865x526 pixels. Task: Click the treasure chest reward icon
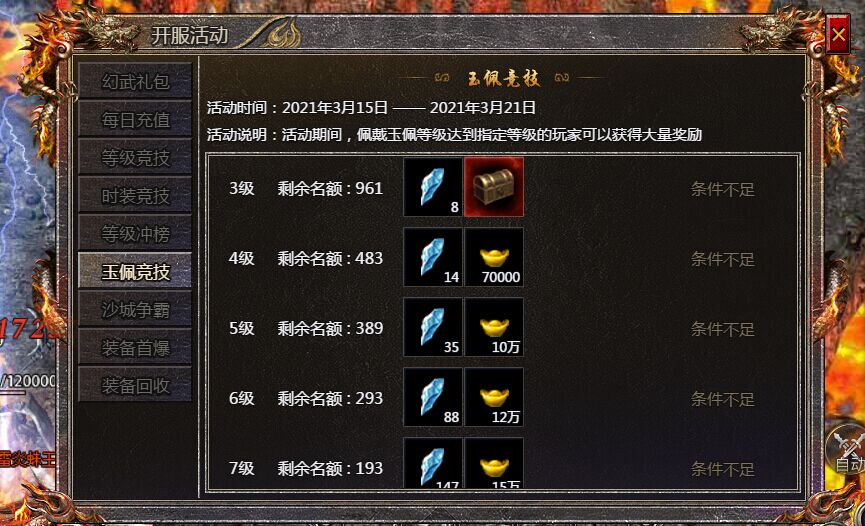(x=494, y=187)
